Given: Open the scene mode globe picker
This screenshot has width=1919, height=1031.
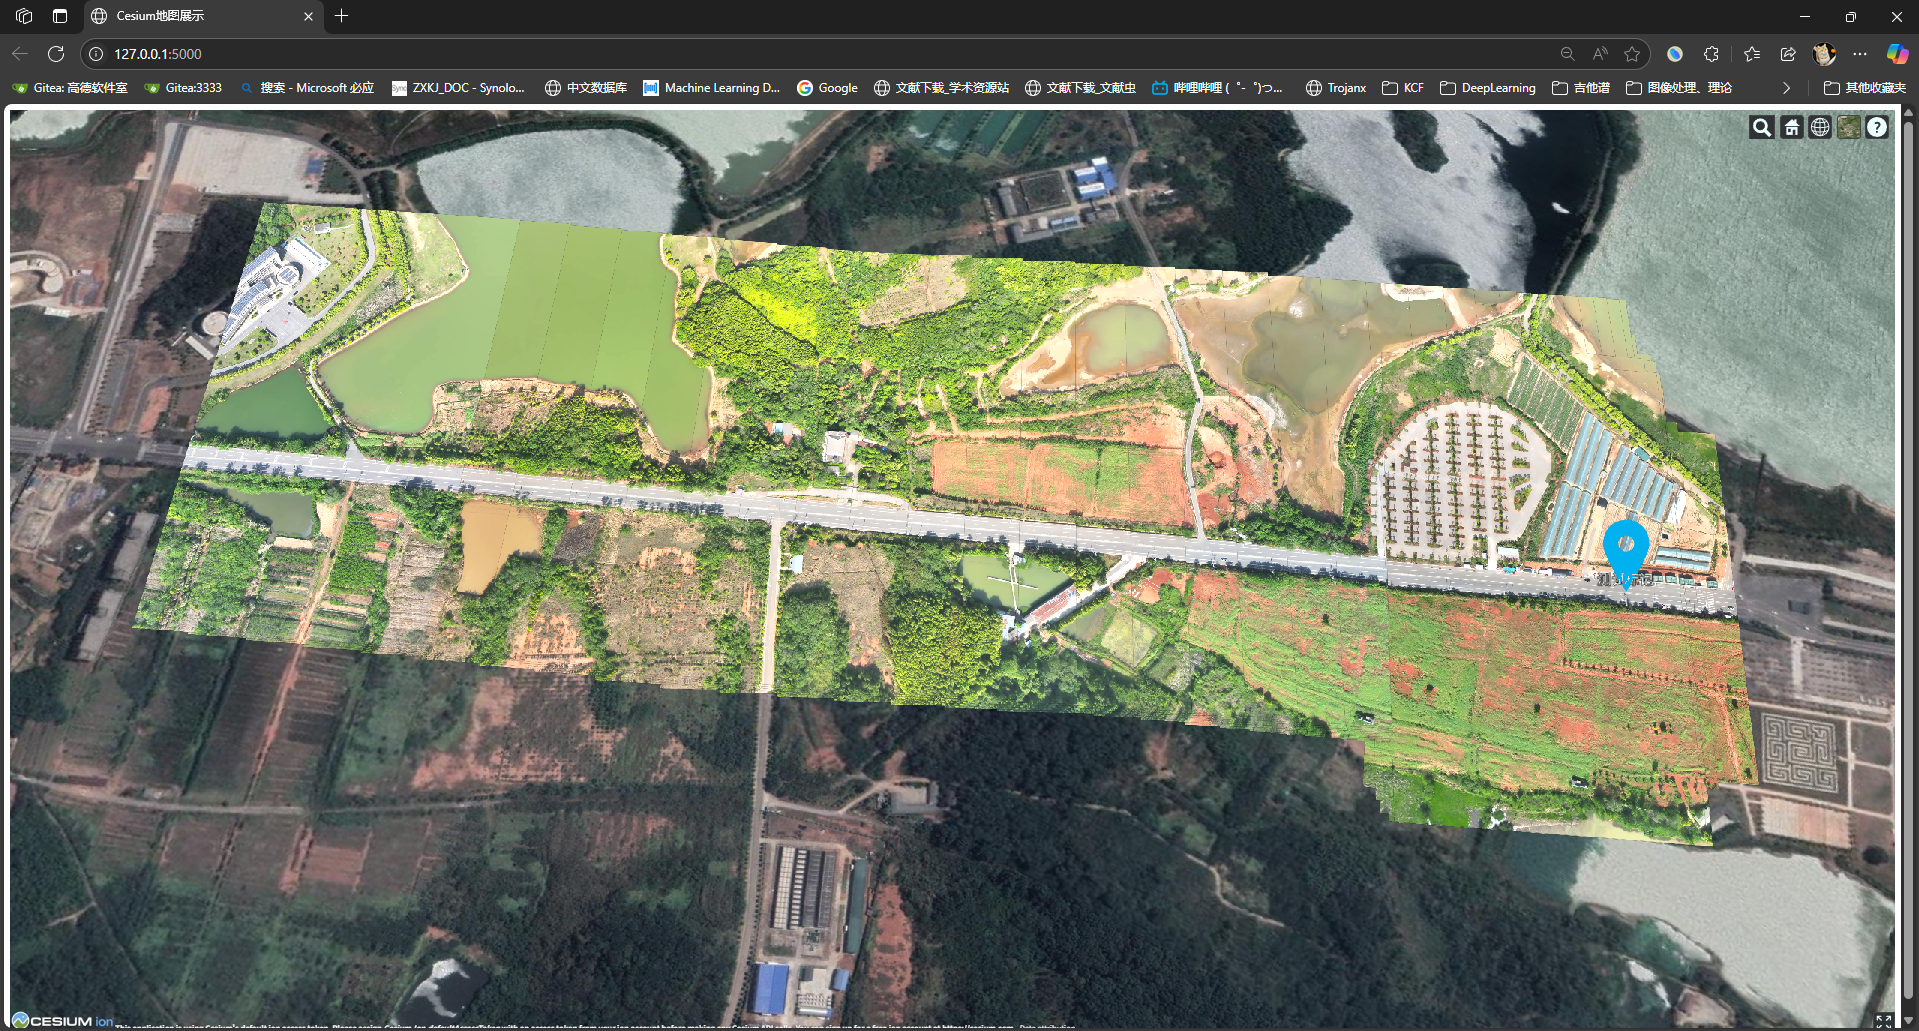Looking at the screenshot, I should 1820,127.
